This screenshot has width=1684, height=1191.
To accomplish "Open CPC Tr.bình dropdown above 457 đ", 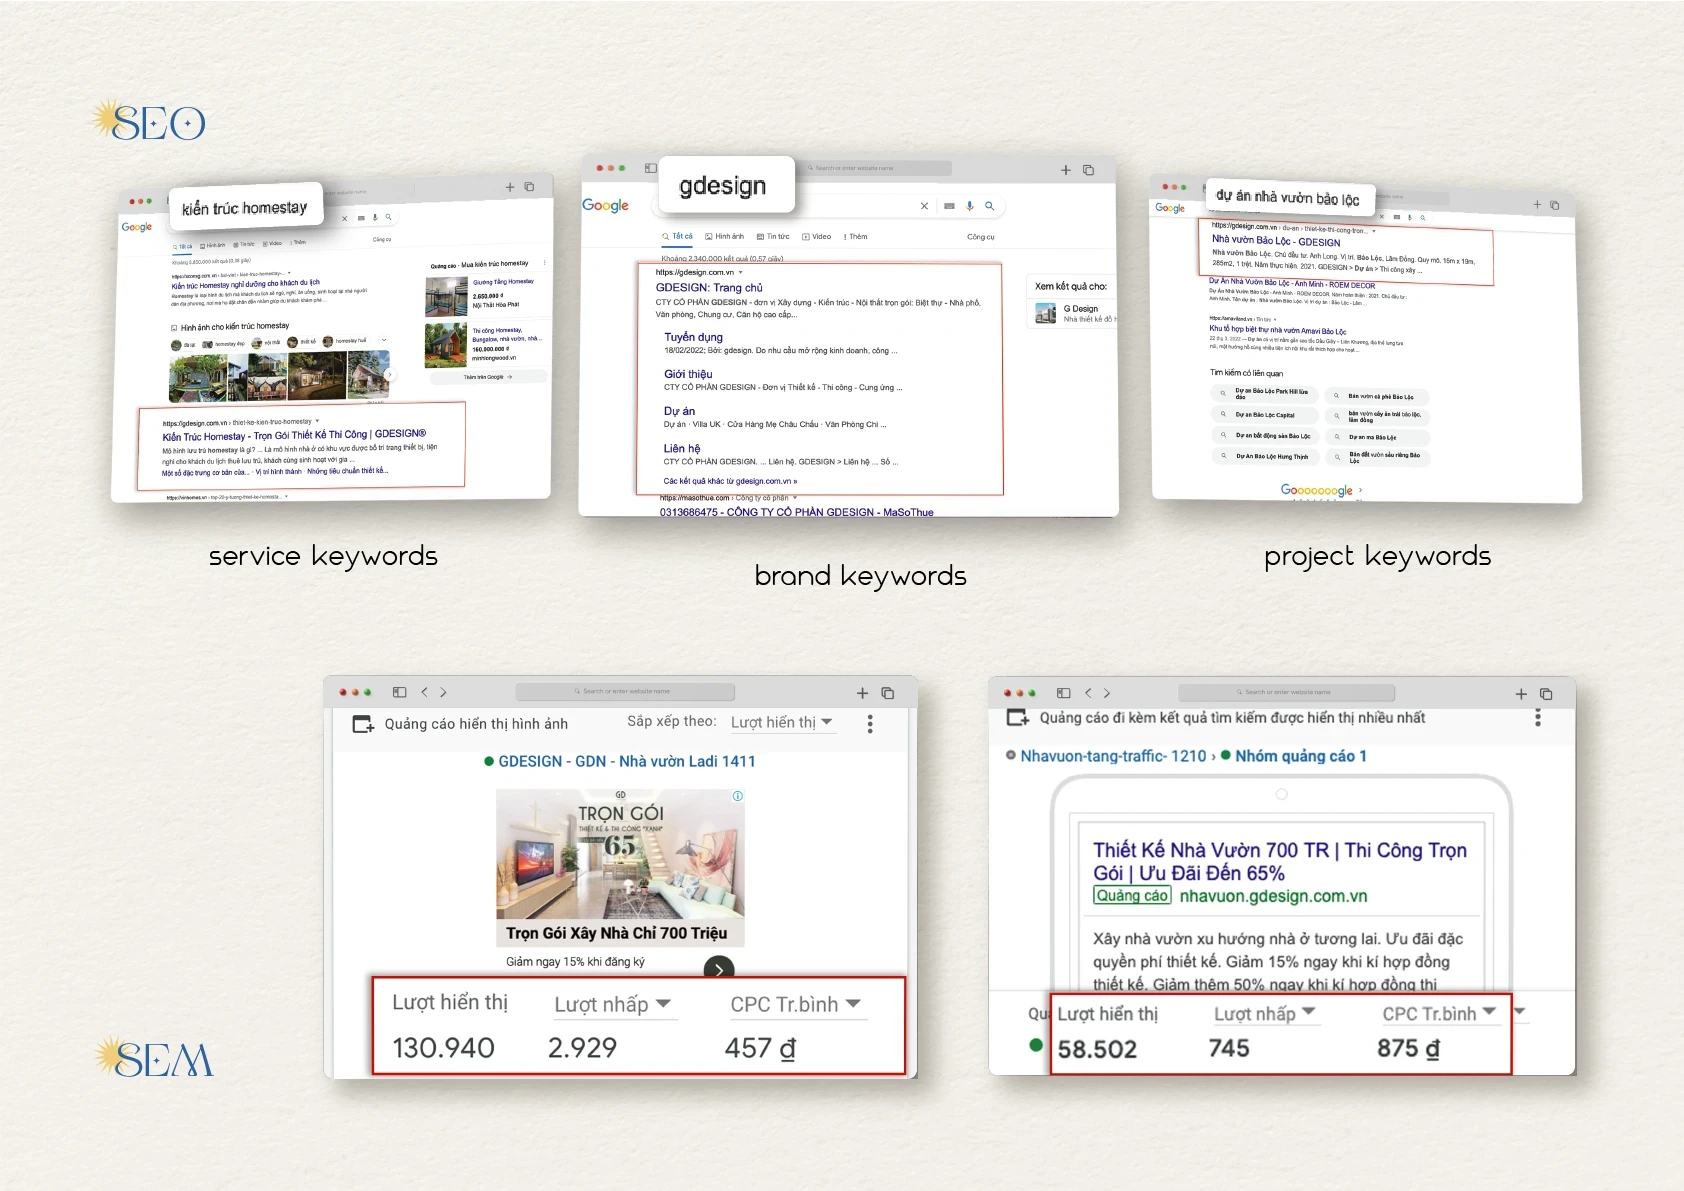I will 796,1004.
